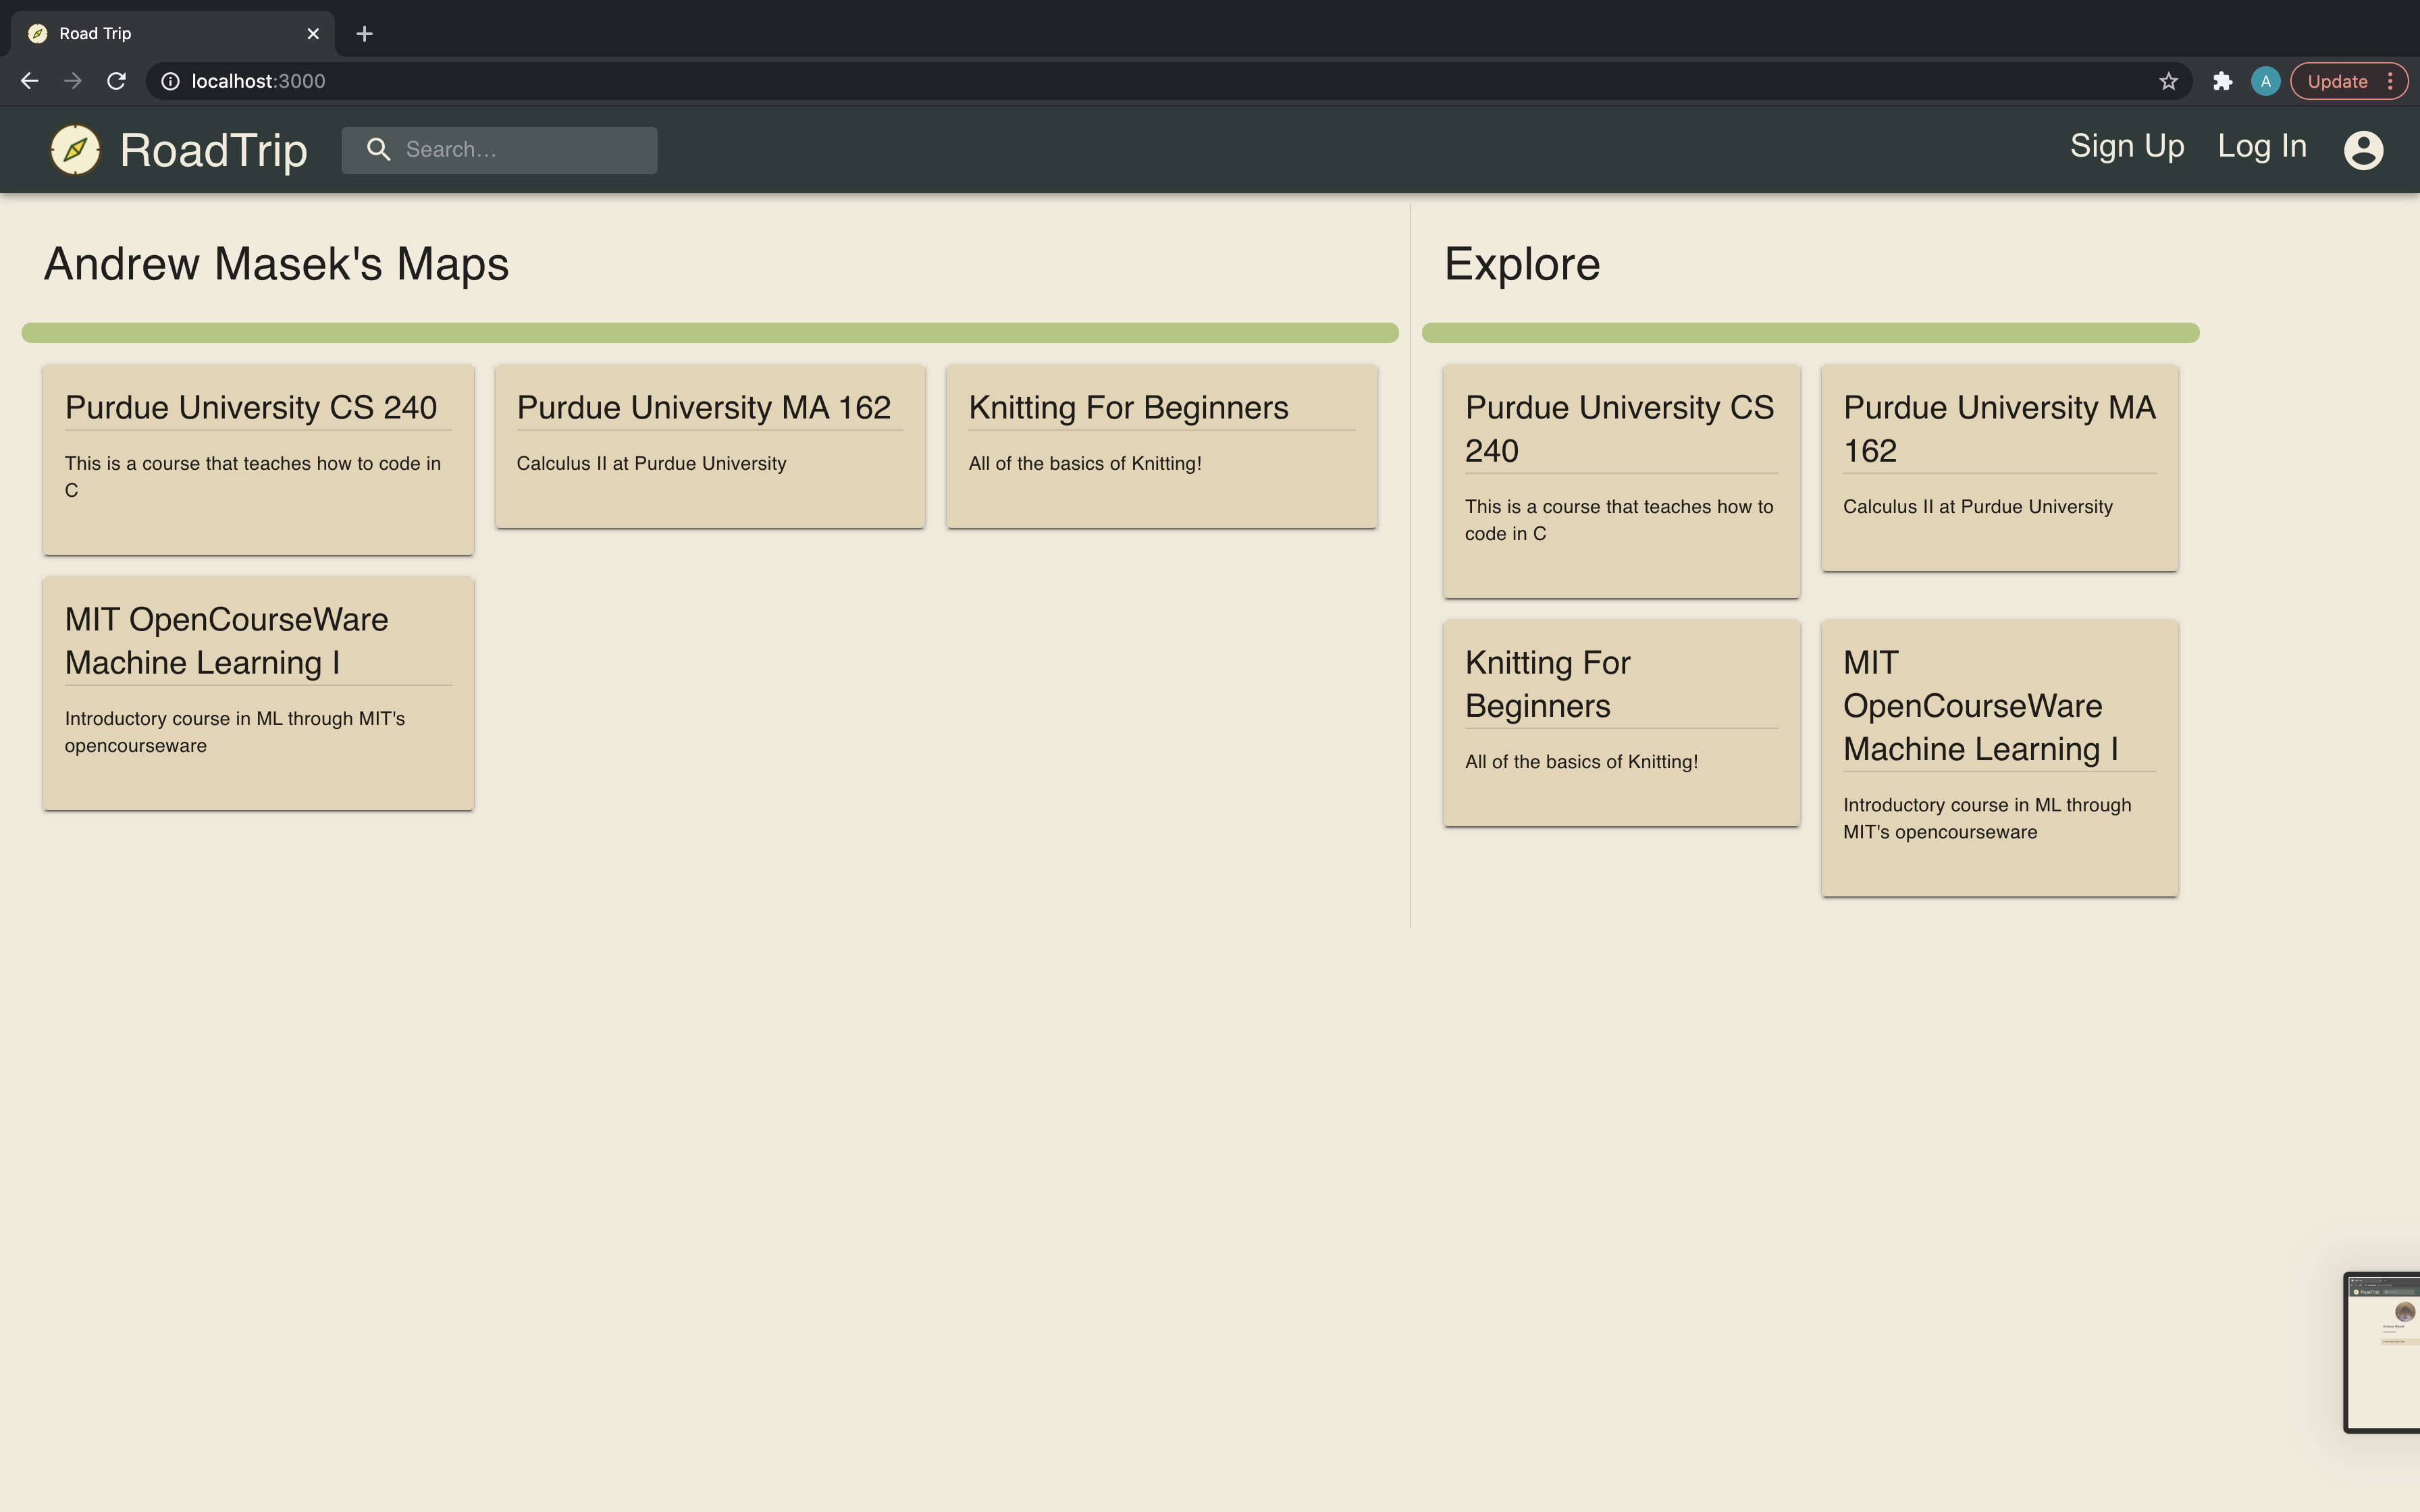Open the user account avatar icon
Viewport: 2420px width, 1512px height.
2363,150
